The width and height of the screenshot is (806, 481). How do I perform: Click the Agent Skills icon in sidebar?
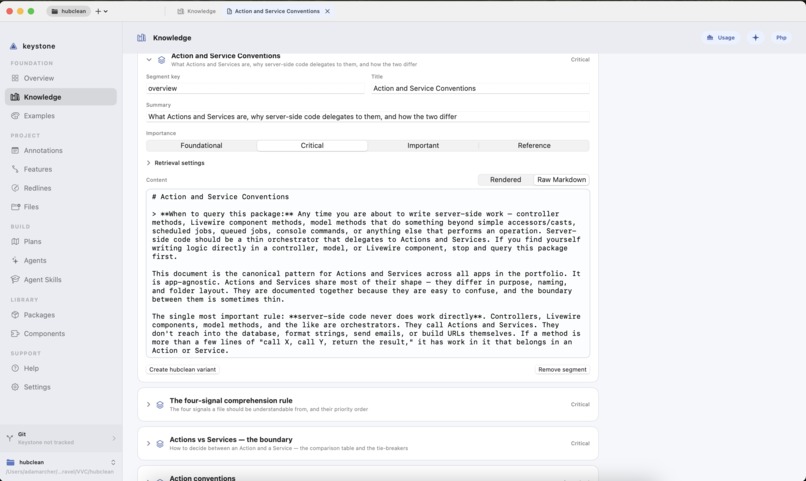[x=15, y=280]
